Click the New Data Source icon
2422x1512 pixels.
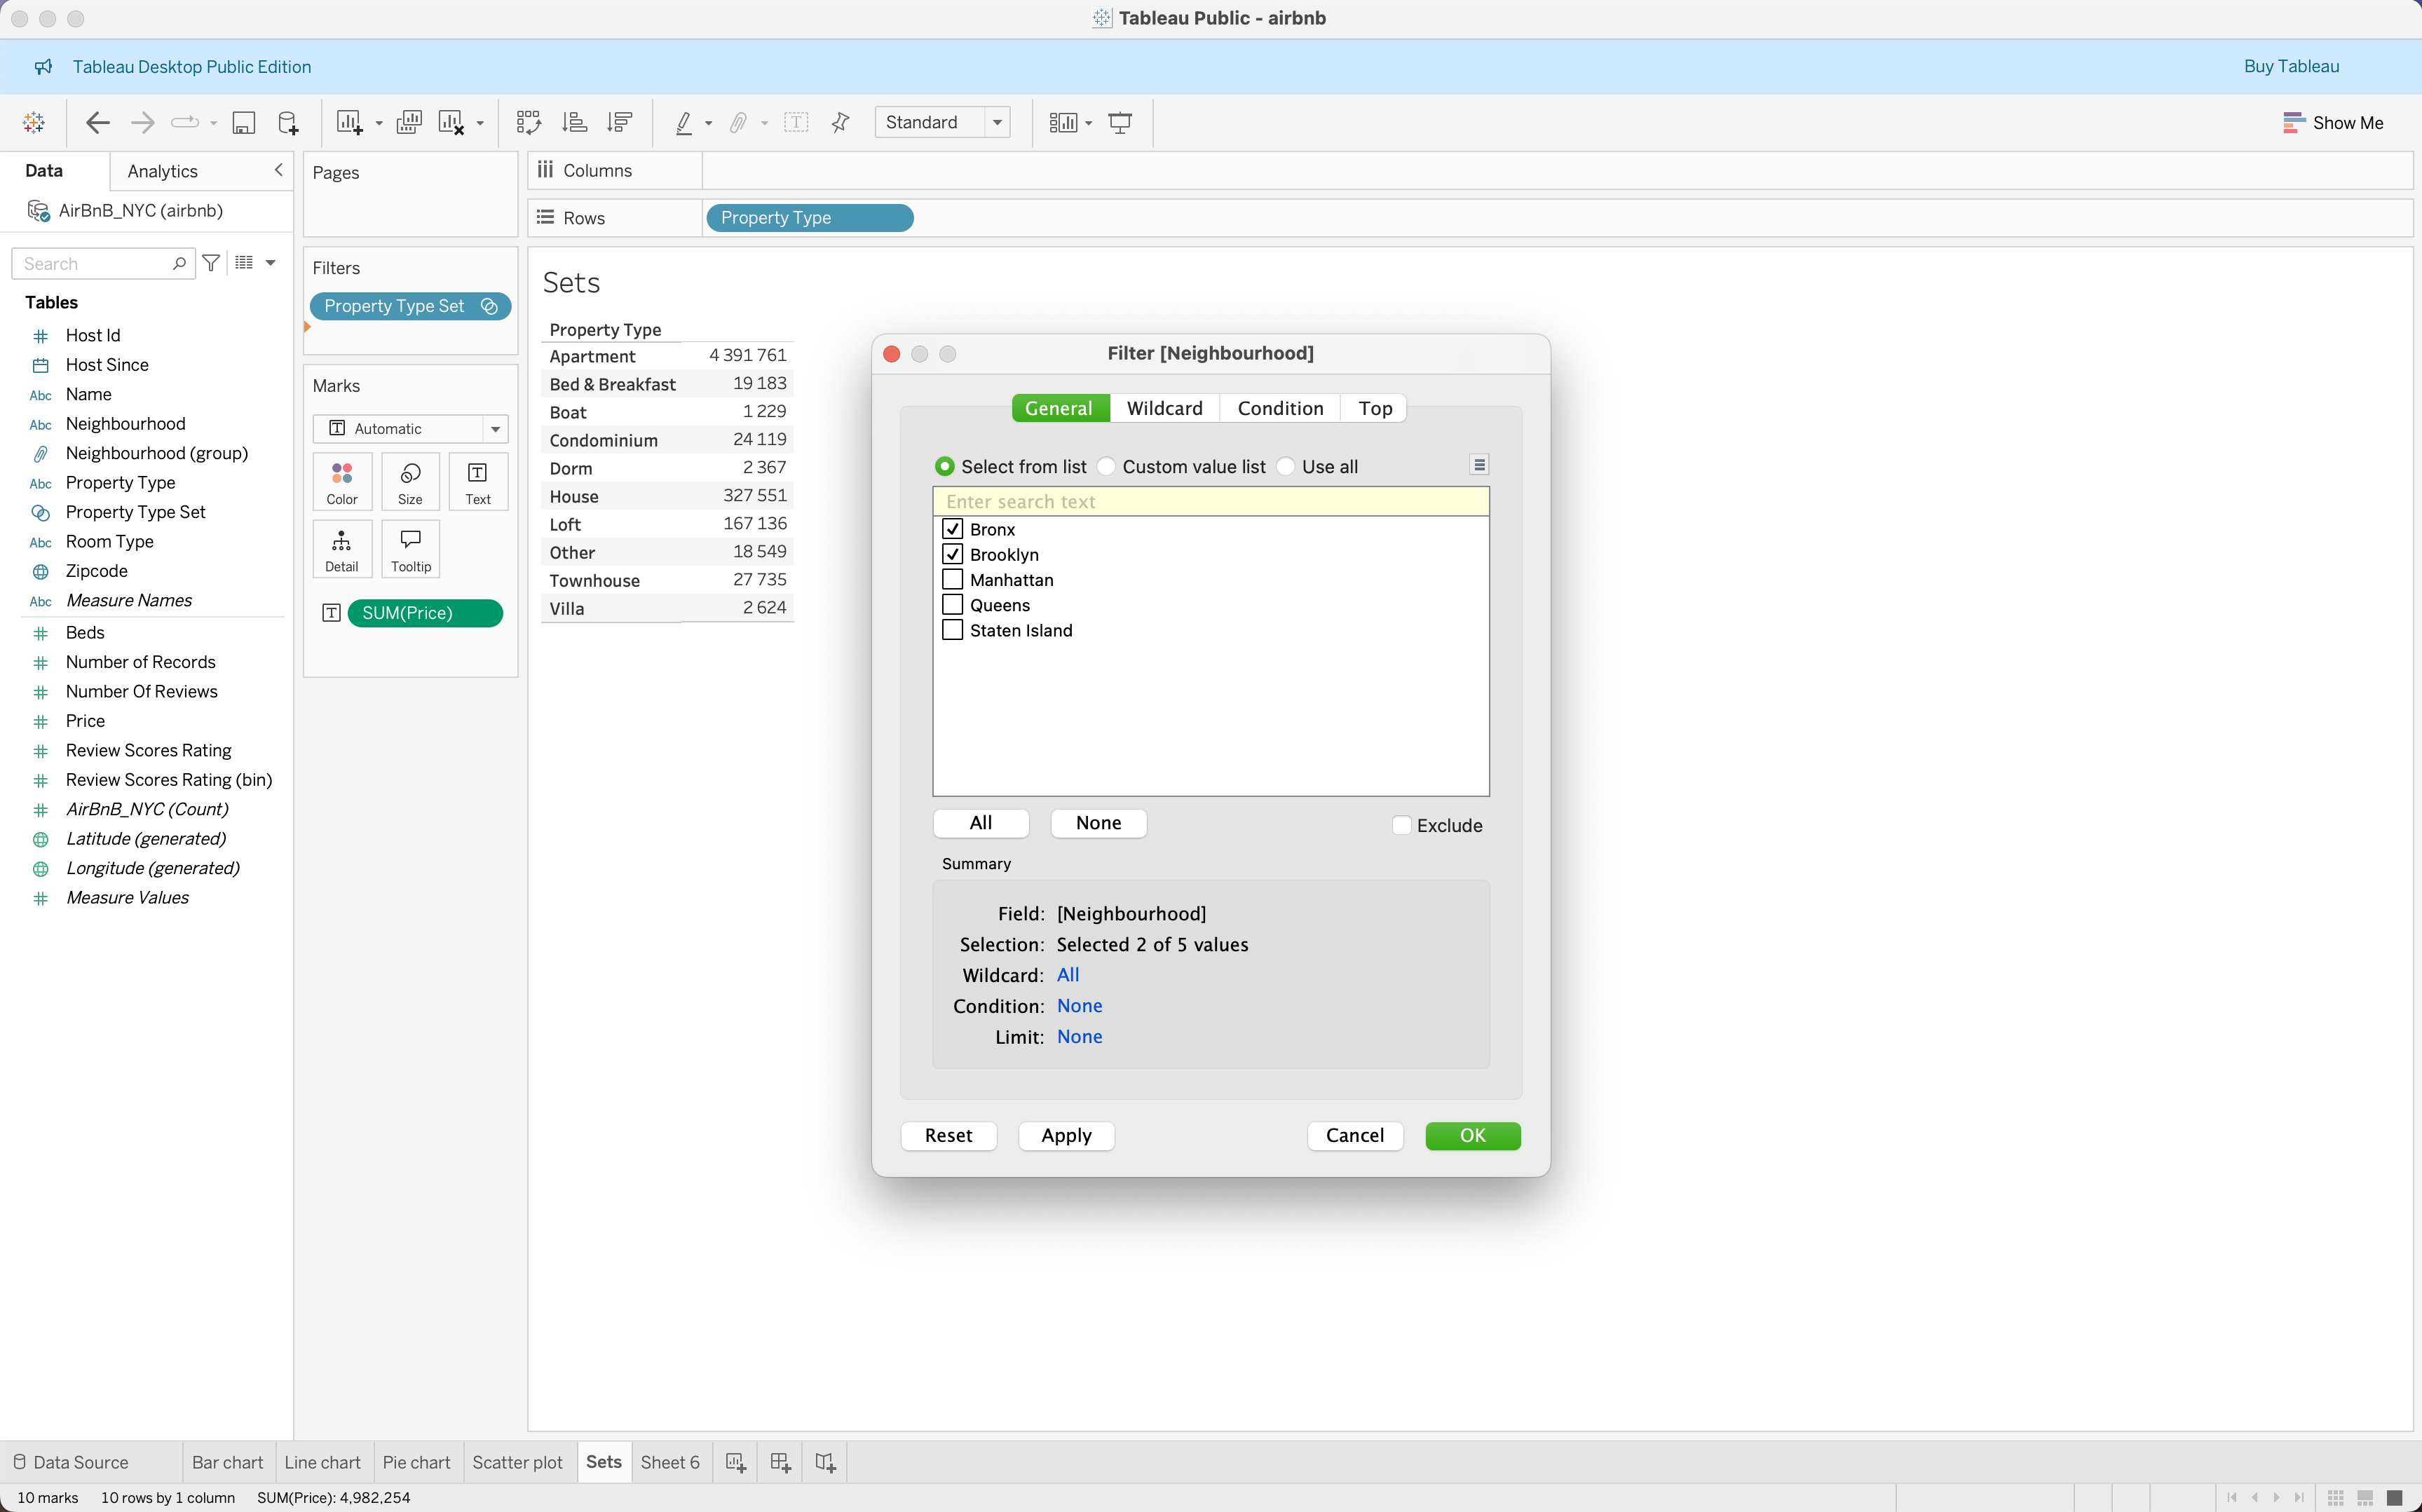coord(288,122)
